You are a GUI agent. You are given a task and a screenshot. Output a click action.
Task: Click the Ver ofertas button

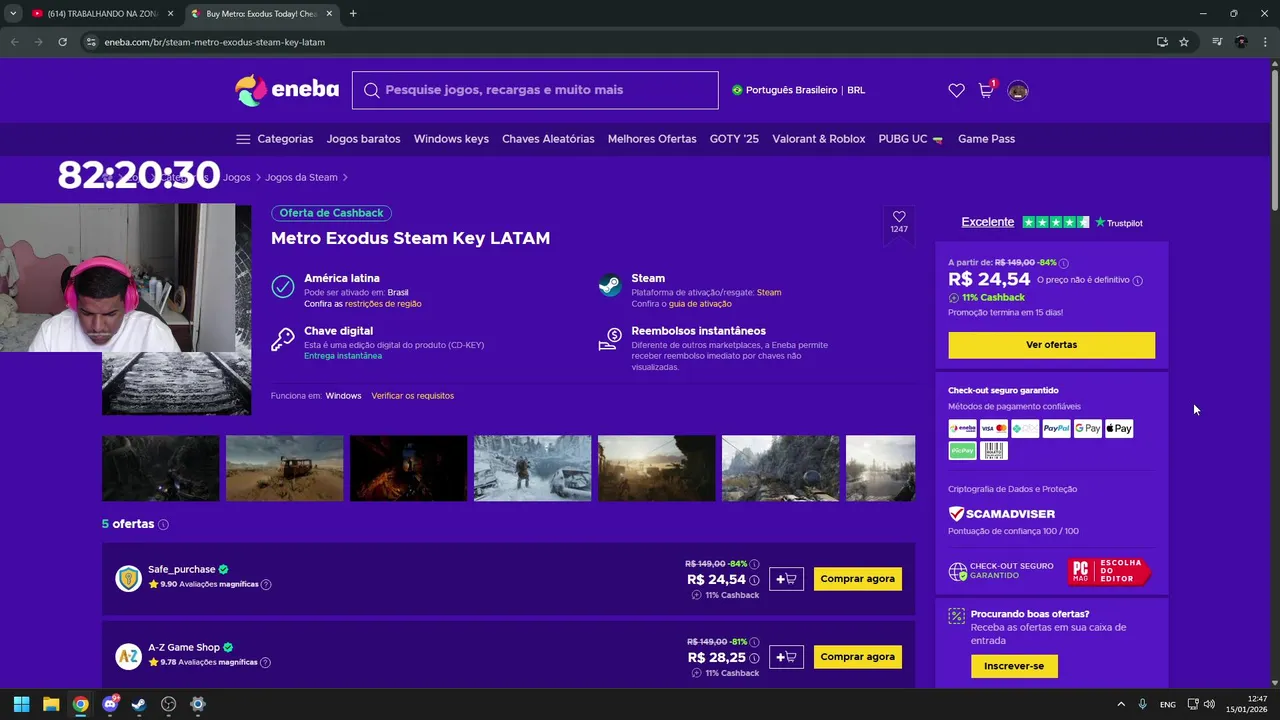(x=1051, y=345)
